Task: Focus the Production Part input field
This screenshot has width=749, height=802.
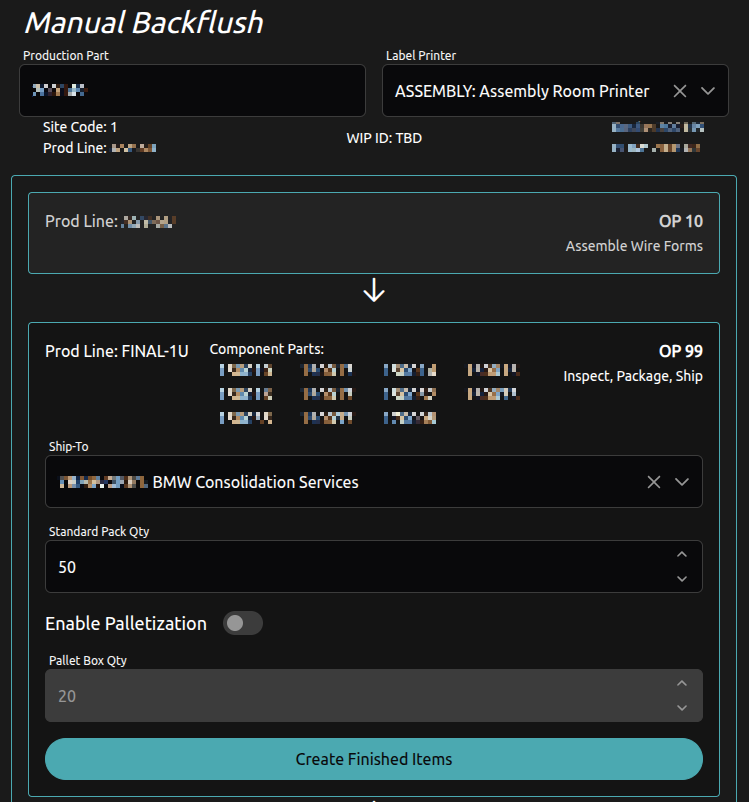Action: point(192,91)
